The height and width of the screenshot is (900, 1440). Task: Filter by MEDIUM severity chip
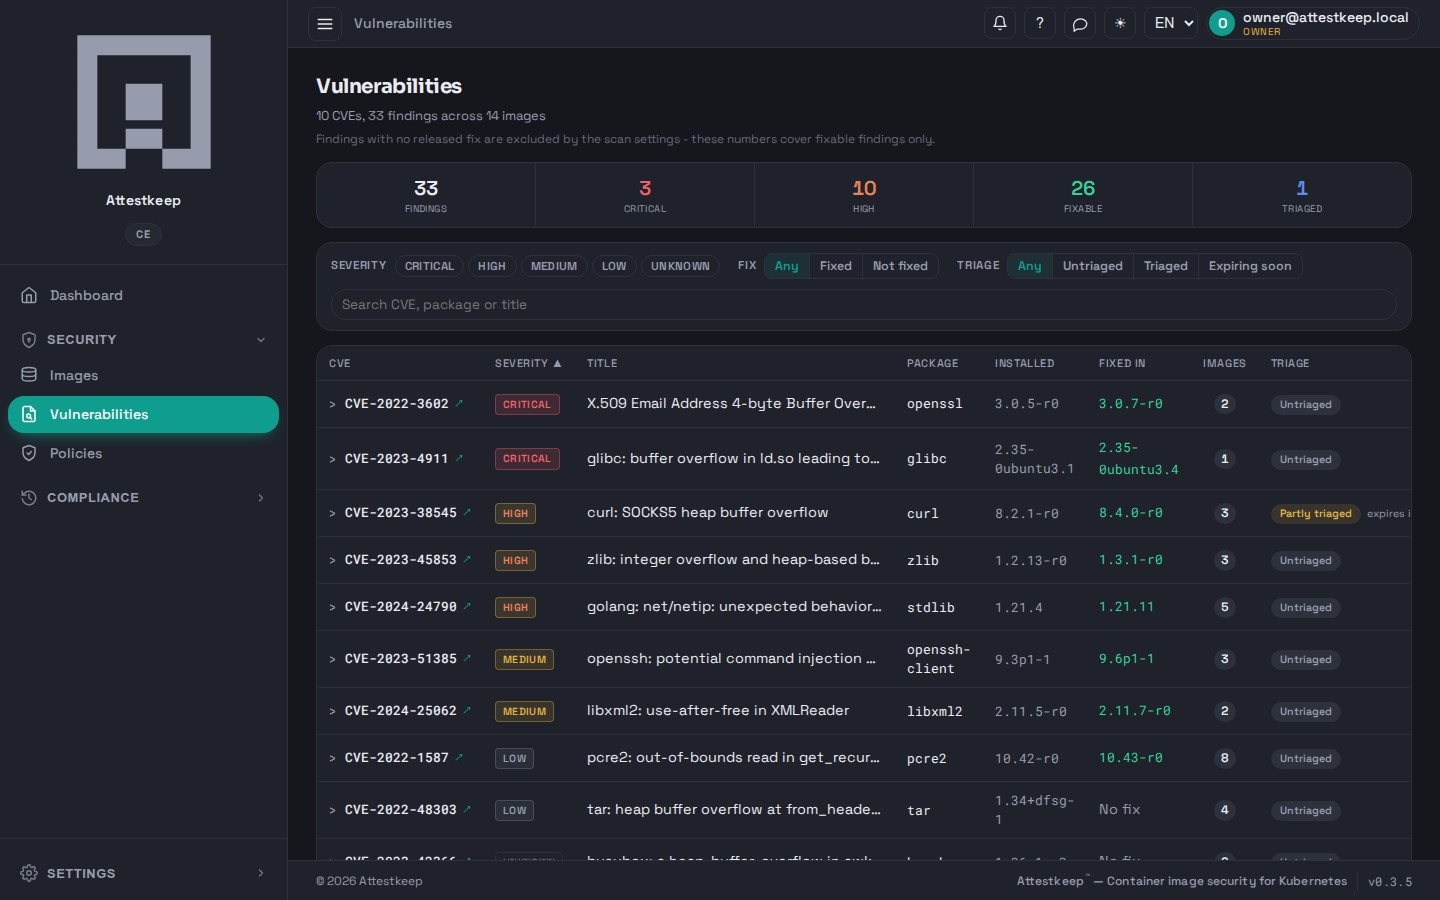pos(554,266)
